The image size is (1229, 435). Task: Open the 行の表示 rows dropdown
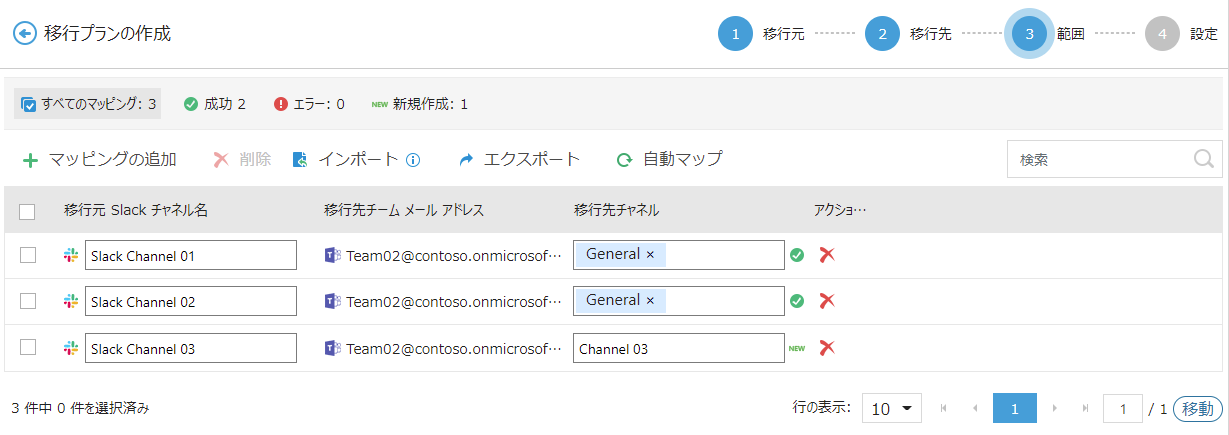click(892, 408)
